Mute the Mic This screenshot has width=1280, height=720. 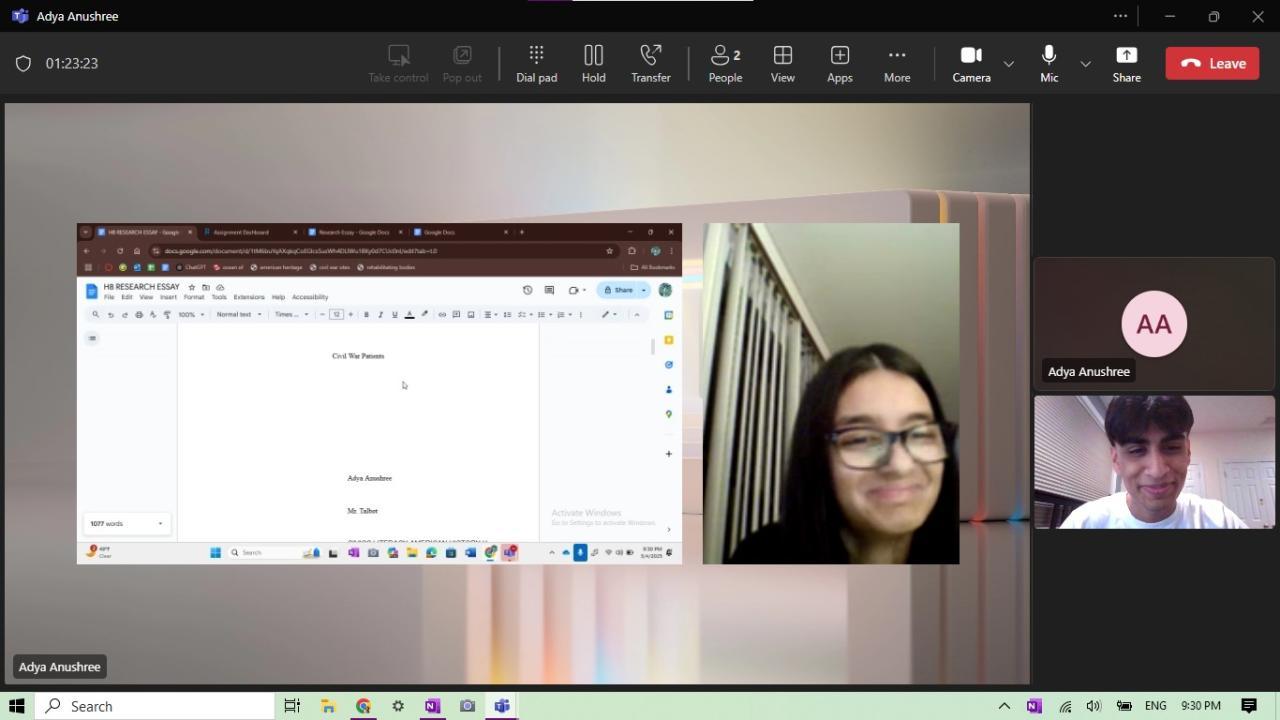(x=1048, y=63)
